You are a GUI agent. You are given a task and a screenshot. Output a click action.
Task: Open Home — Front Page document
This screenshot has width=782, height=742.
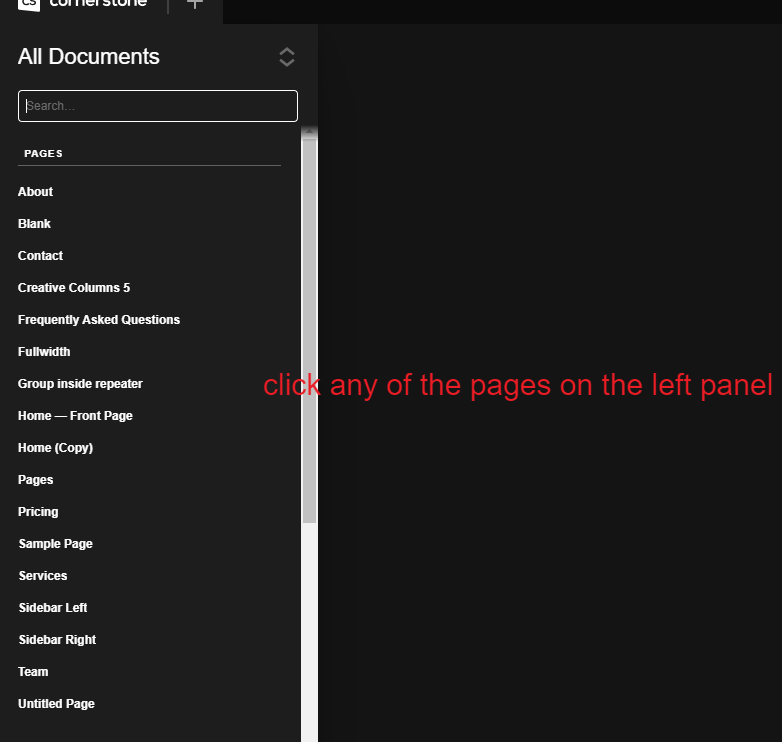click(75, 416)
